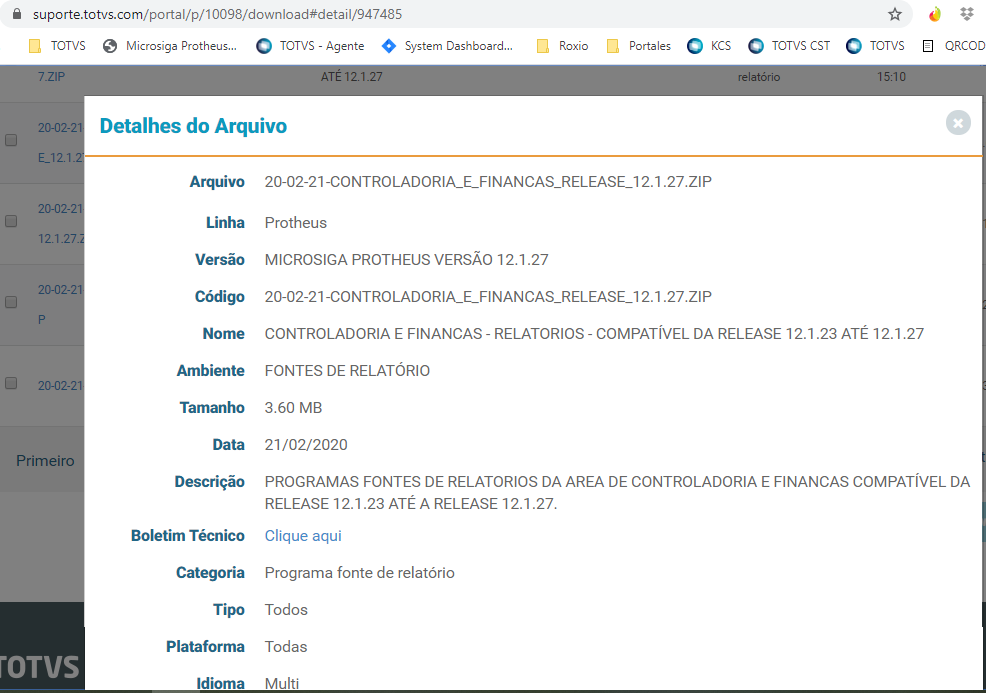
Task: Click the lock icon in the address bar
Action: click(x=18, y=14)
